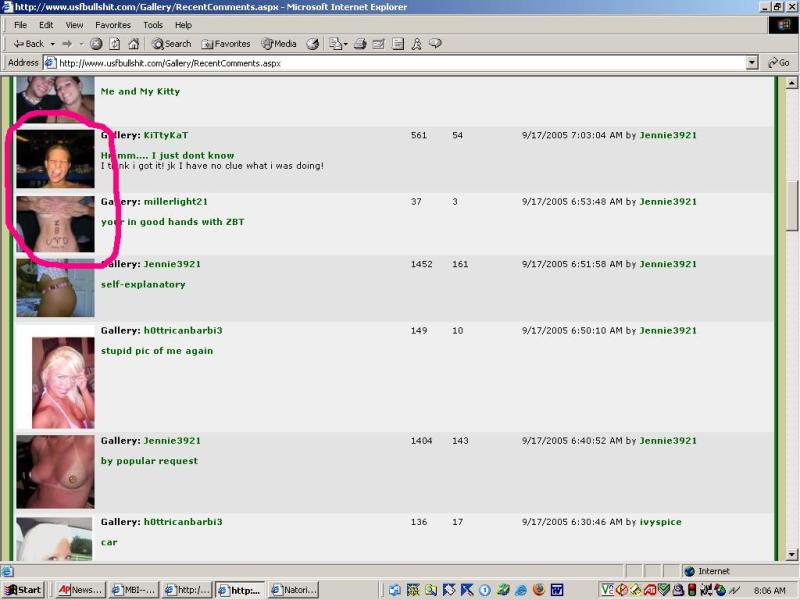Open the Back button history dropdown arrow
This screenshot has height=600, width=800.
coord(52,44)
